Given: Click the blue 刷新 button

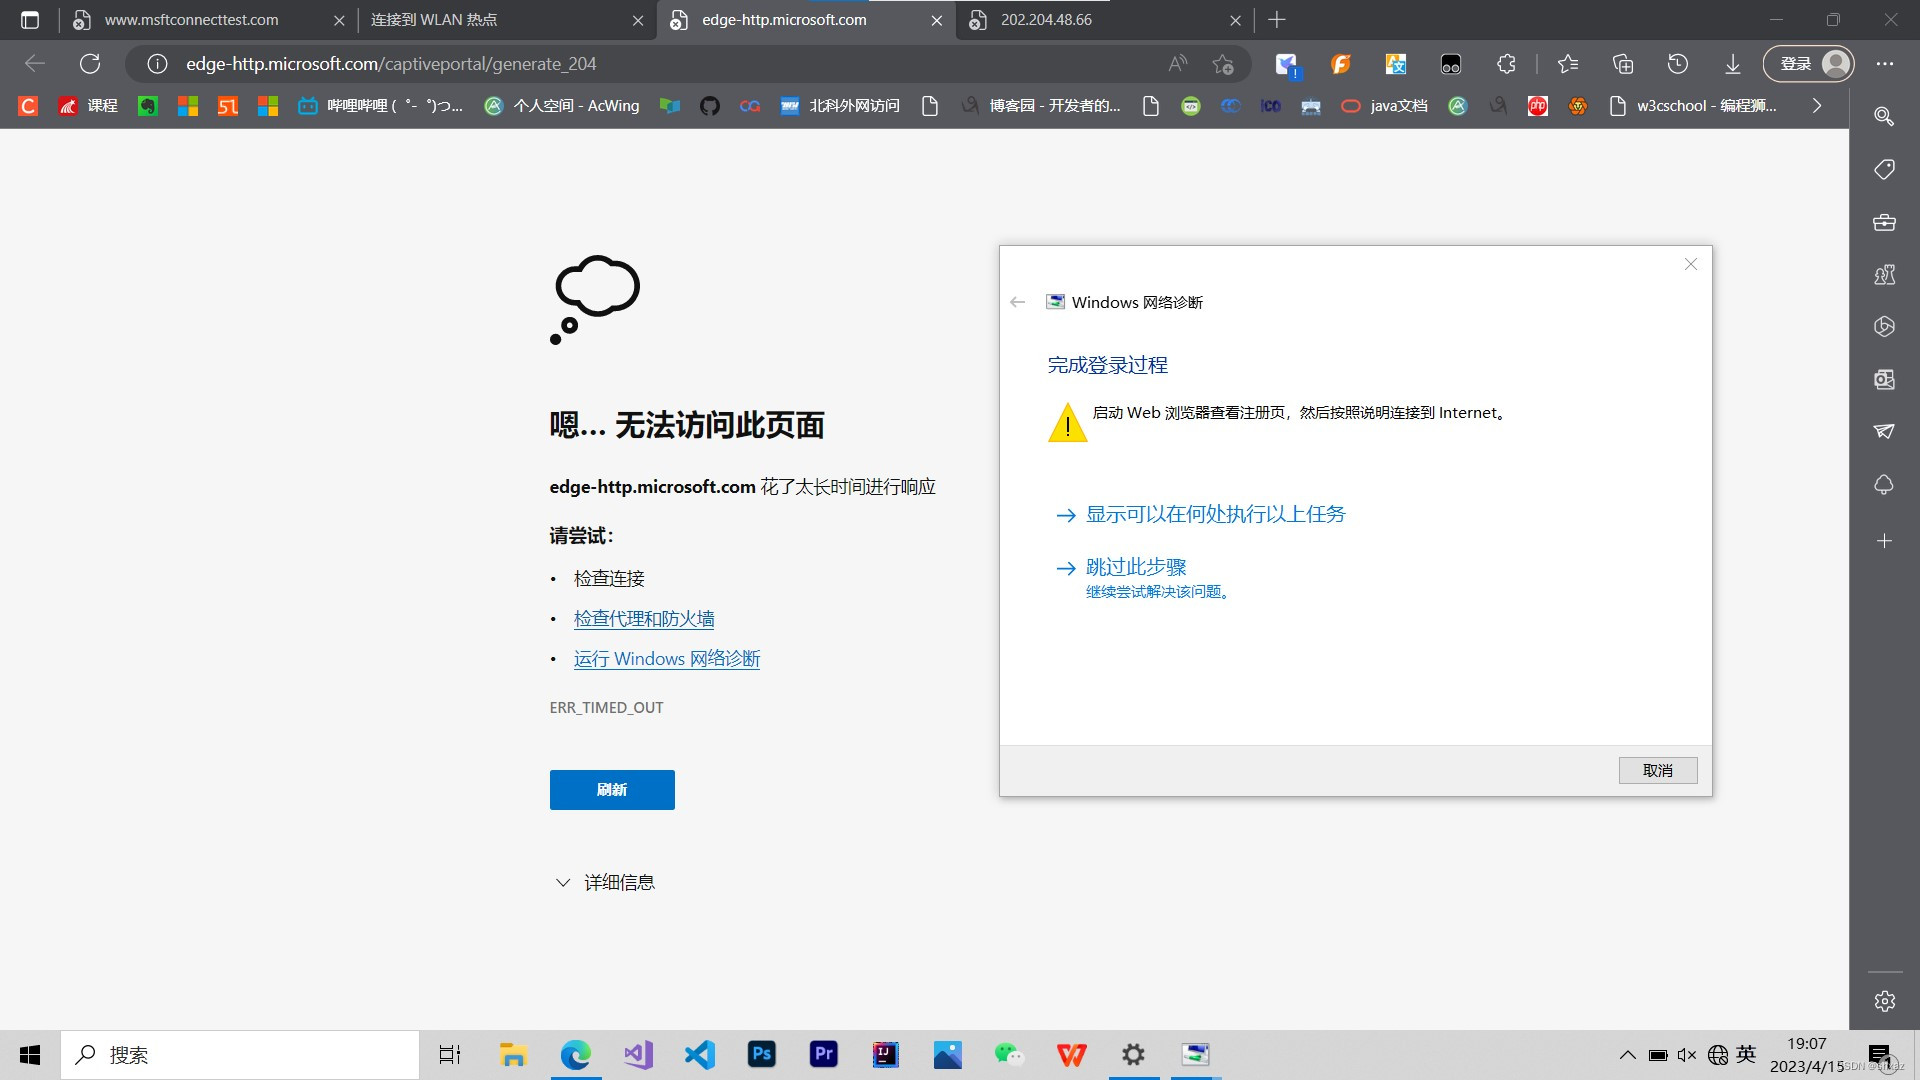Looking at the screenshot, I should [612, 790].
